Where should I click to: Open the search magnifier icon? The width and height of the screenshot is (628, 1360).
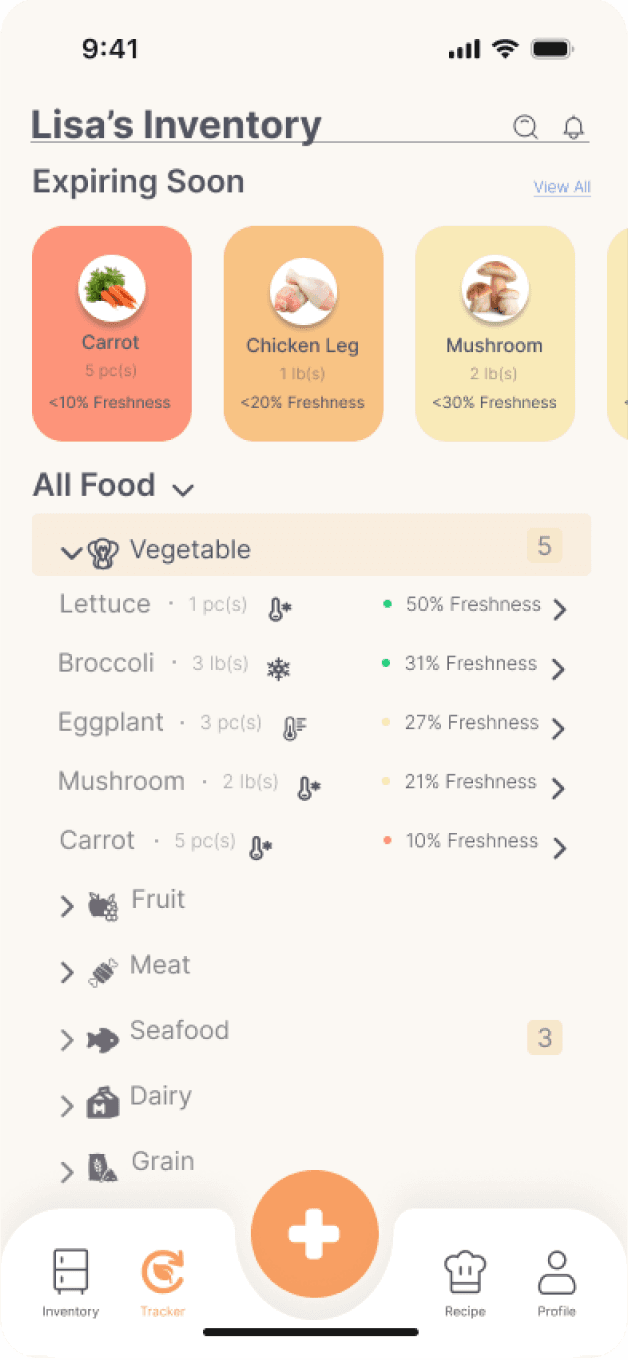(x=525, y=127)
